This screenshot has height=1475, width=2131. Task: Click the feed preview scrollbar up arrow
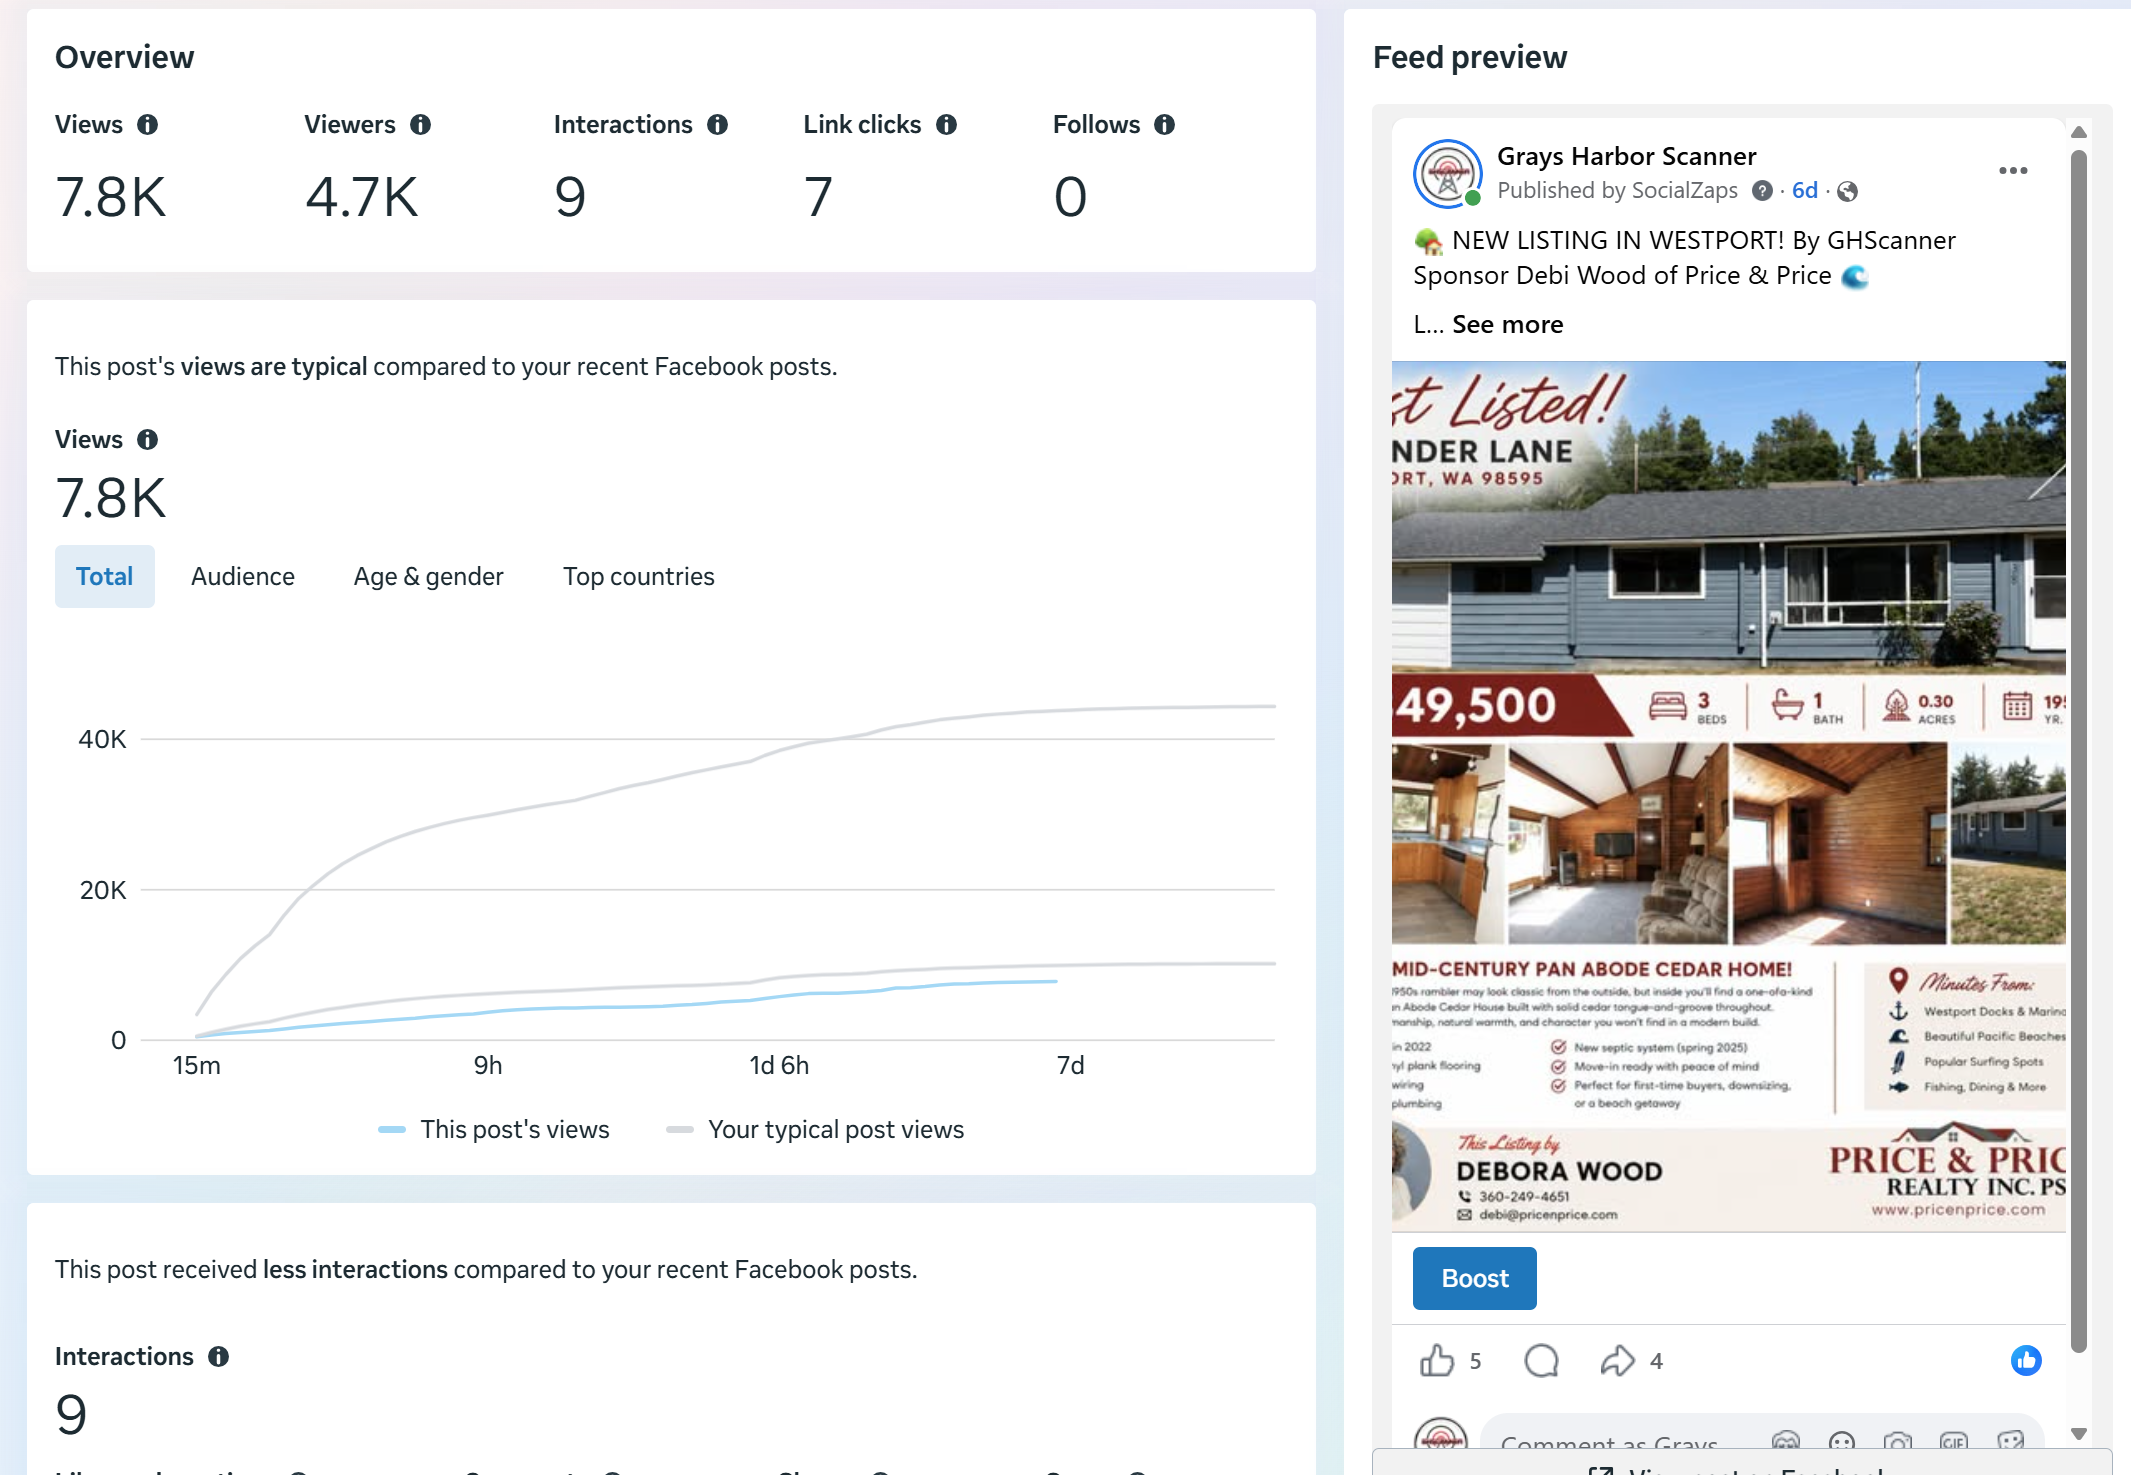click(x=2079, y=132)
